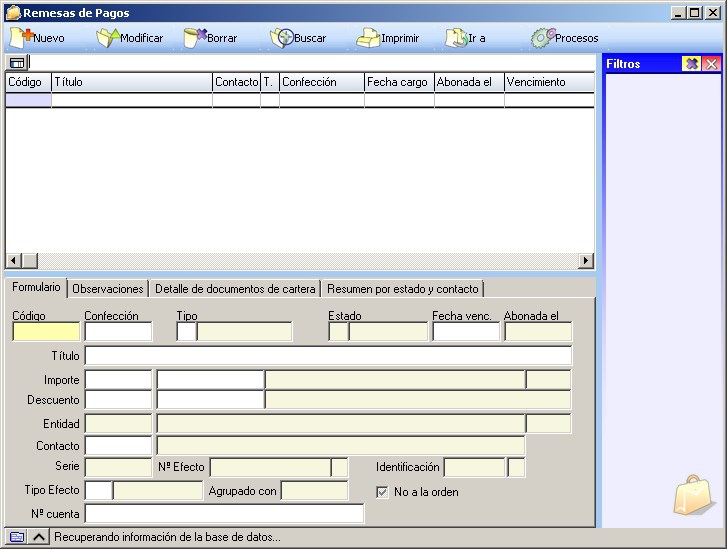Minimize the Remesas de Pagos window
This screenshot has height=549, width=727.
click(x=678, y=13)
